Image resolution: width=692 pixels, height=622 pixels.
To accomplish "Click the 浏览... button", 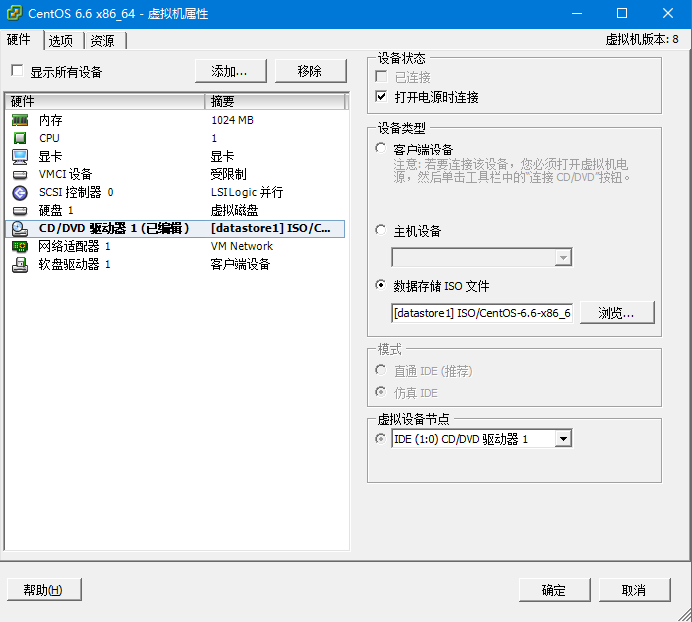I will point(617,313).
